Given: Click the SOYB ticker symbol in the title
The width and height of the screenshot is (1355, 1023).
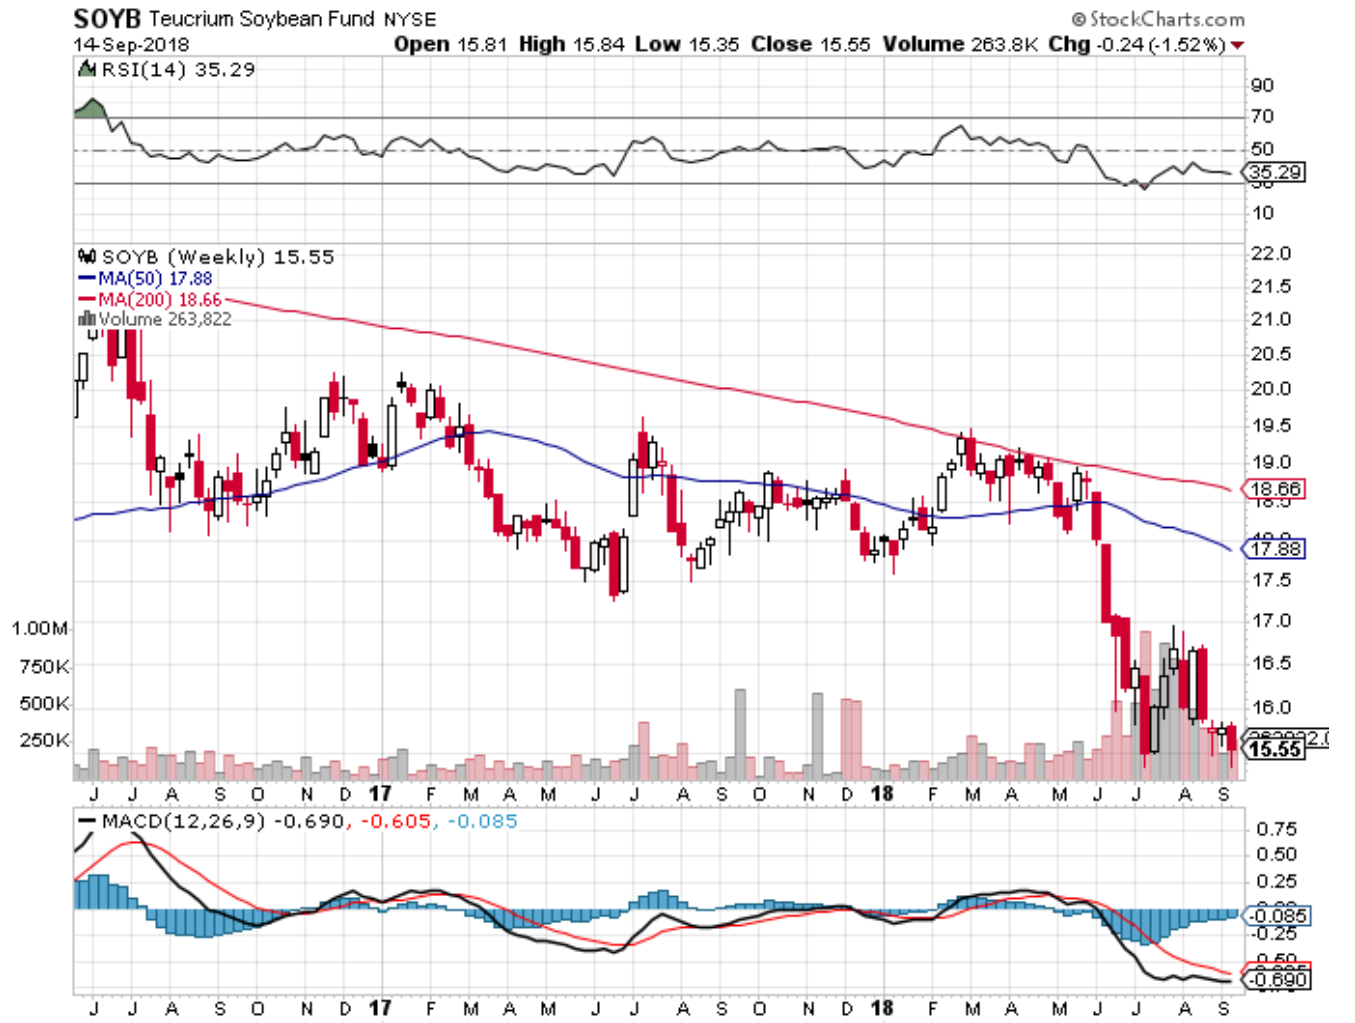Looking at the screenshot, I should click(x=108, y=18).
